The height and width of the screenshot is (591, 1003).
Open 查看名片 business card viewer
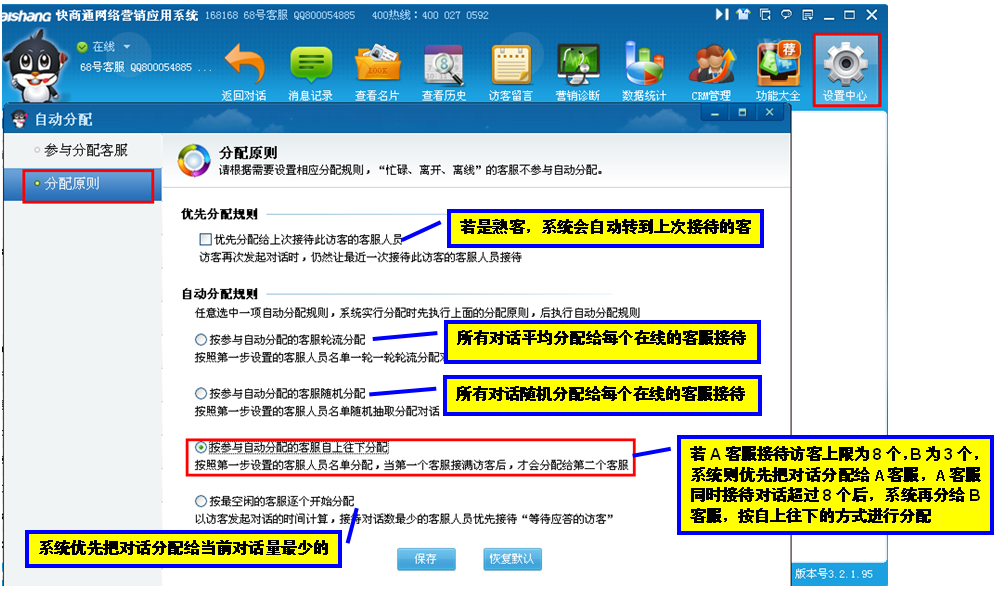pos(377,68)
